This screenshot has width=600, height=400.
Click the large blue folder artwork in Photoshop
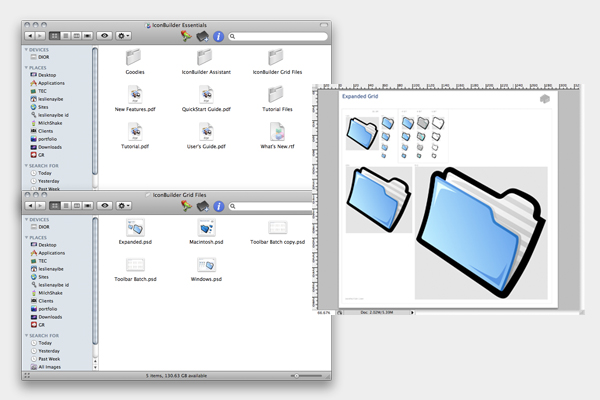481,233
